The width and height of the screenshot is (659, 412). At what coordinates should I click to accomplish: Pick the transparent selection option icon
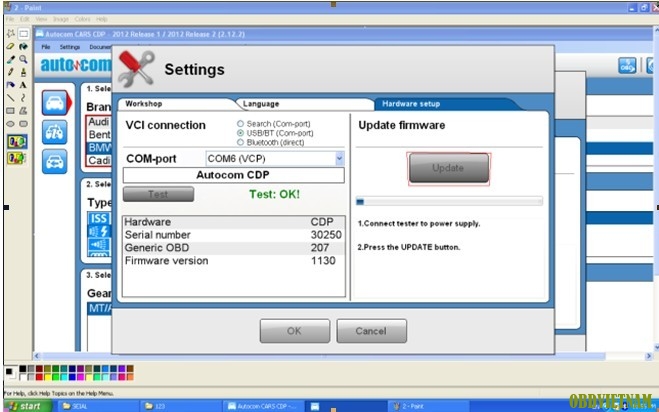click(17, 158)
